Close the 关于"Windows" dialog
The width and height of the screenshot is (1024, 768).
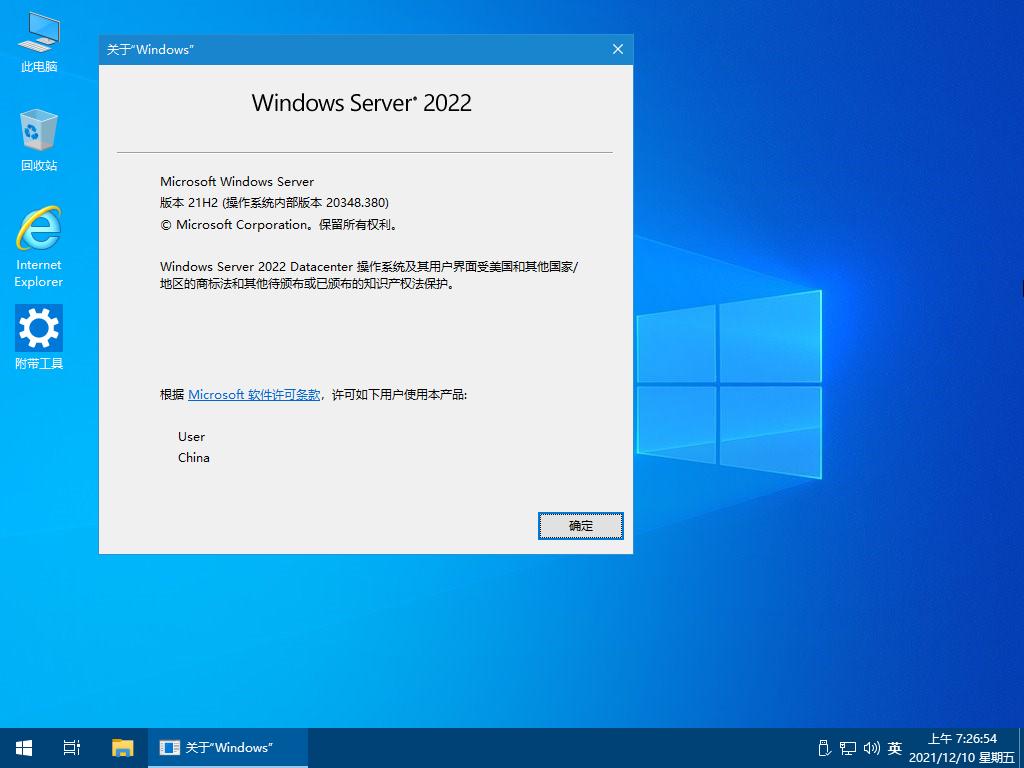[x=618, y=50]
